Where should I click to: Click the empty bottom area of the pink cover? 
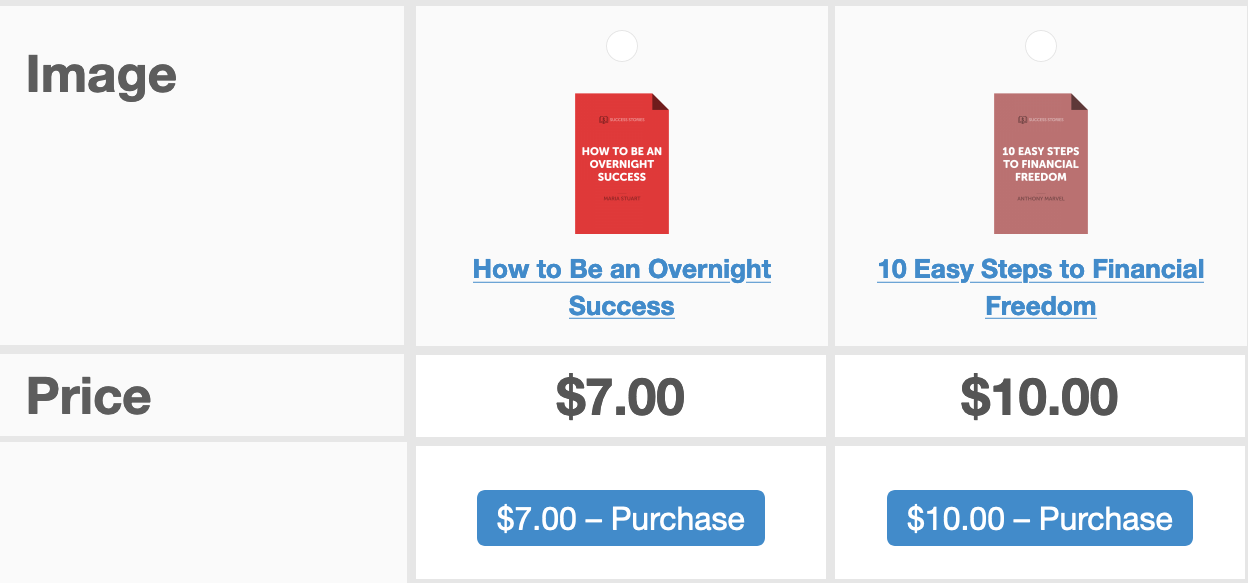[1041, 219]
